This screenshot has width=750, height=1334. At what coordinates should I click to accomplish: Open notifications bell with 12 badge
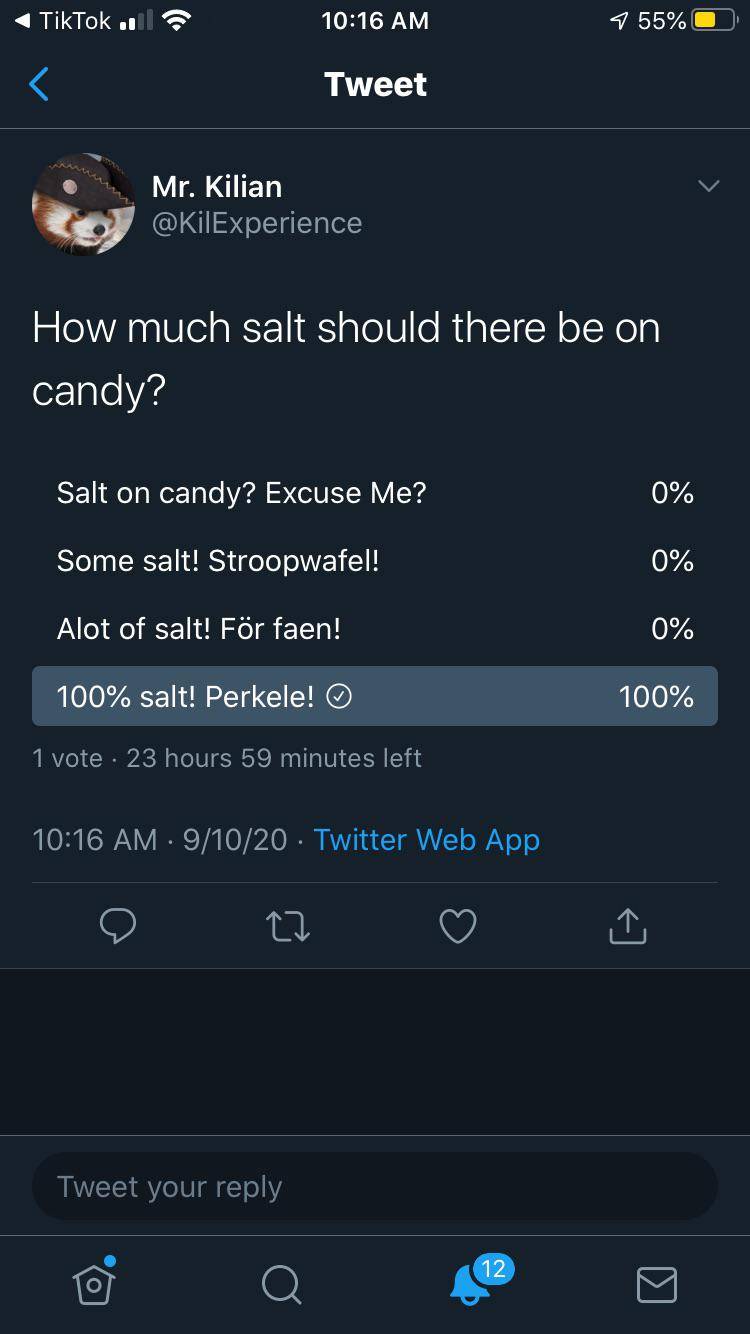click(470, 1283)
